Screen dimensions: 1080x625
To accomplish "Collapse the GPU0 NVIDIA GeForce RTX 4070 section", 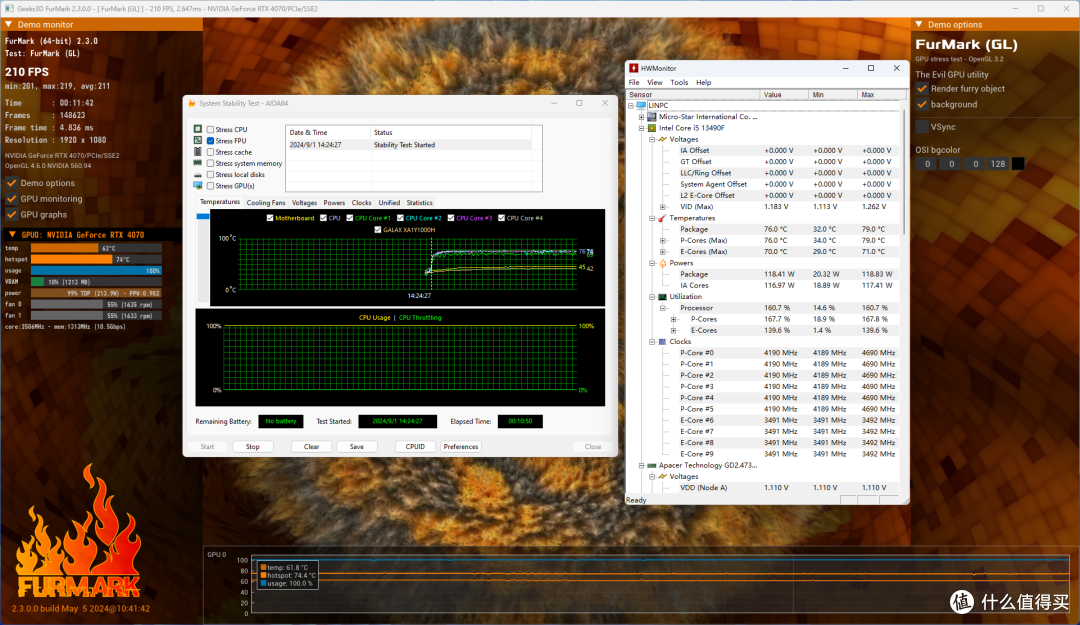I will click(x=12, y=234).
